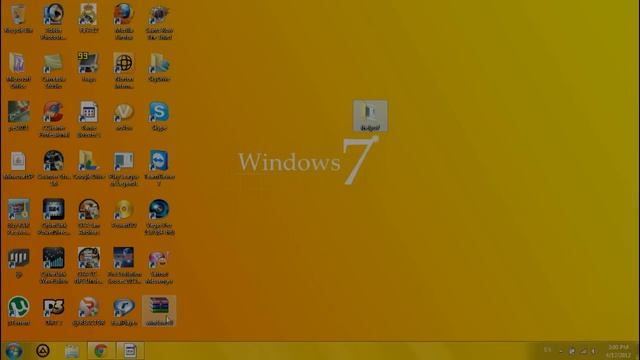
Task: Open the volume speaker tray icon
Action: coord(594,351)
